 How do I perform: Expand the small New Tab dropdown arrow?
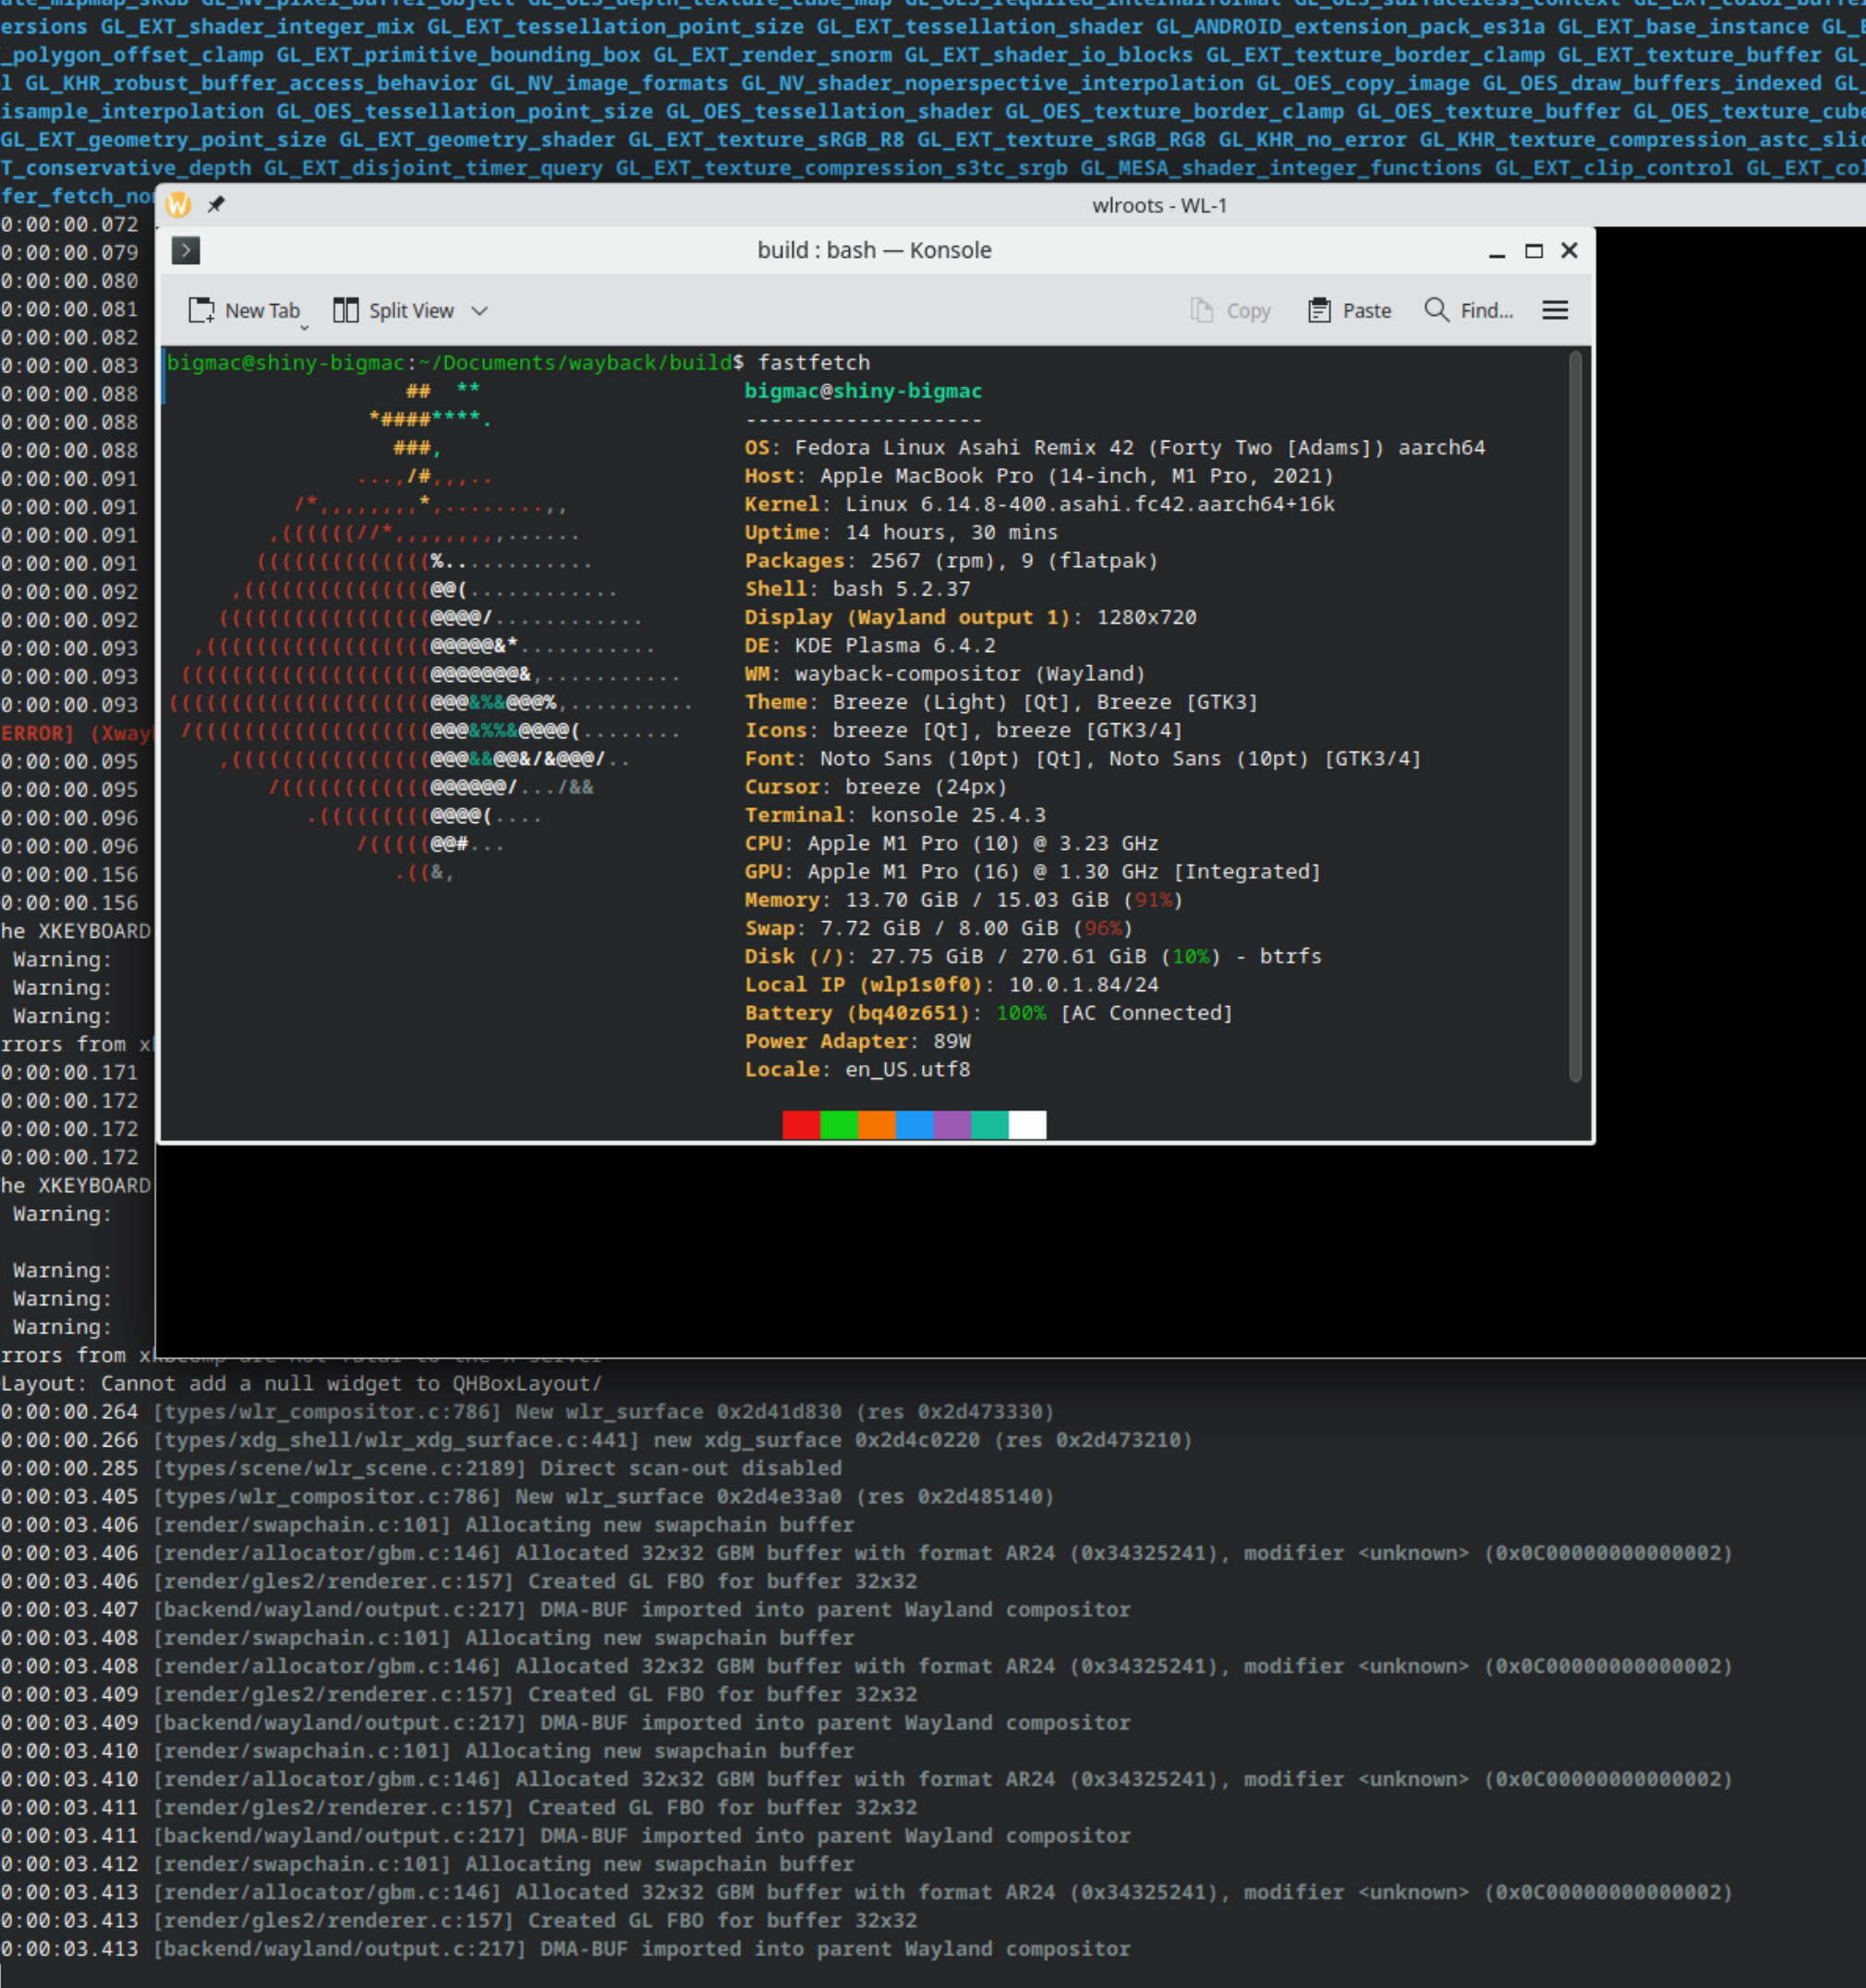pos(304,327)
